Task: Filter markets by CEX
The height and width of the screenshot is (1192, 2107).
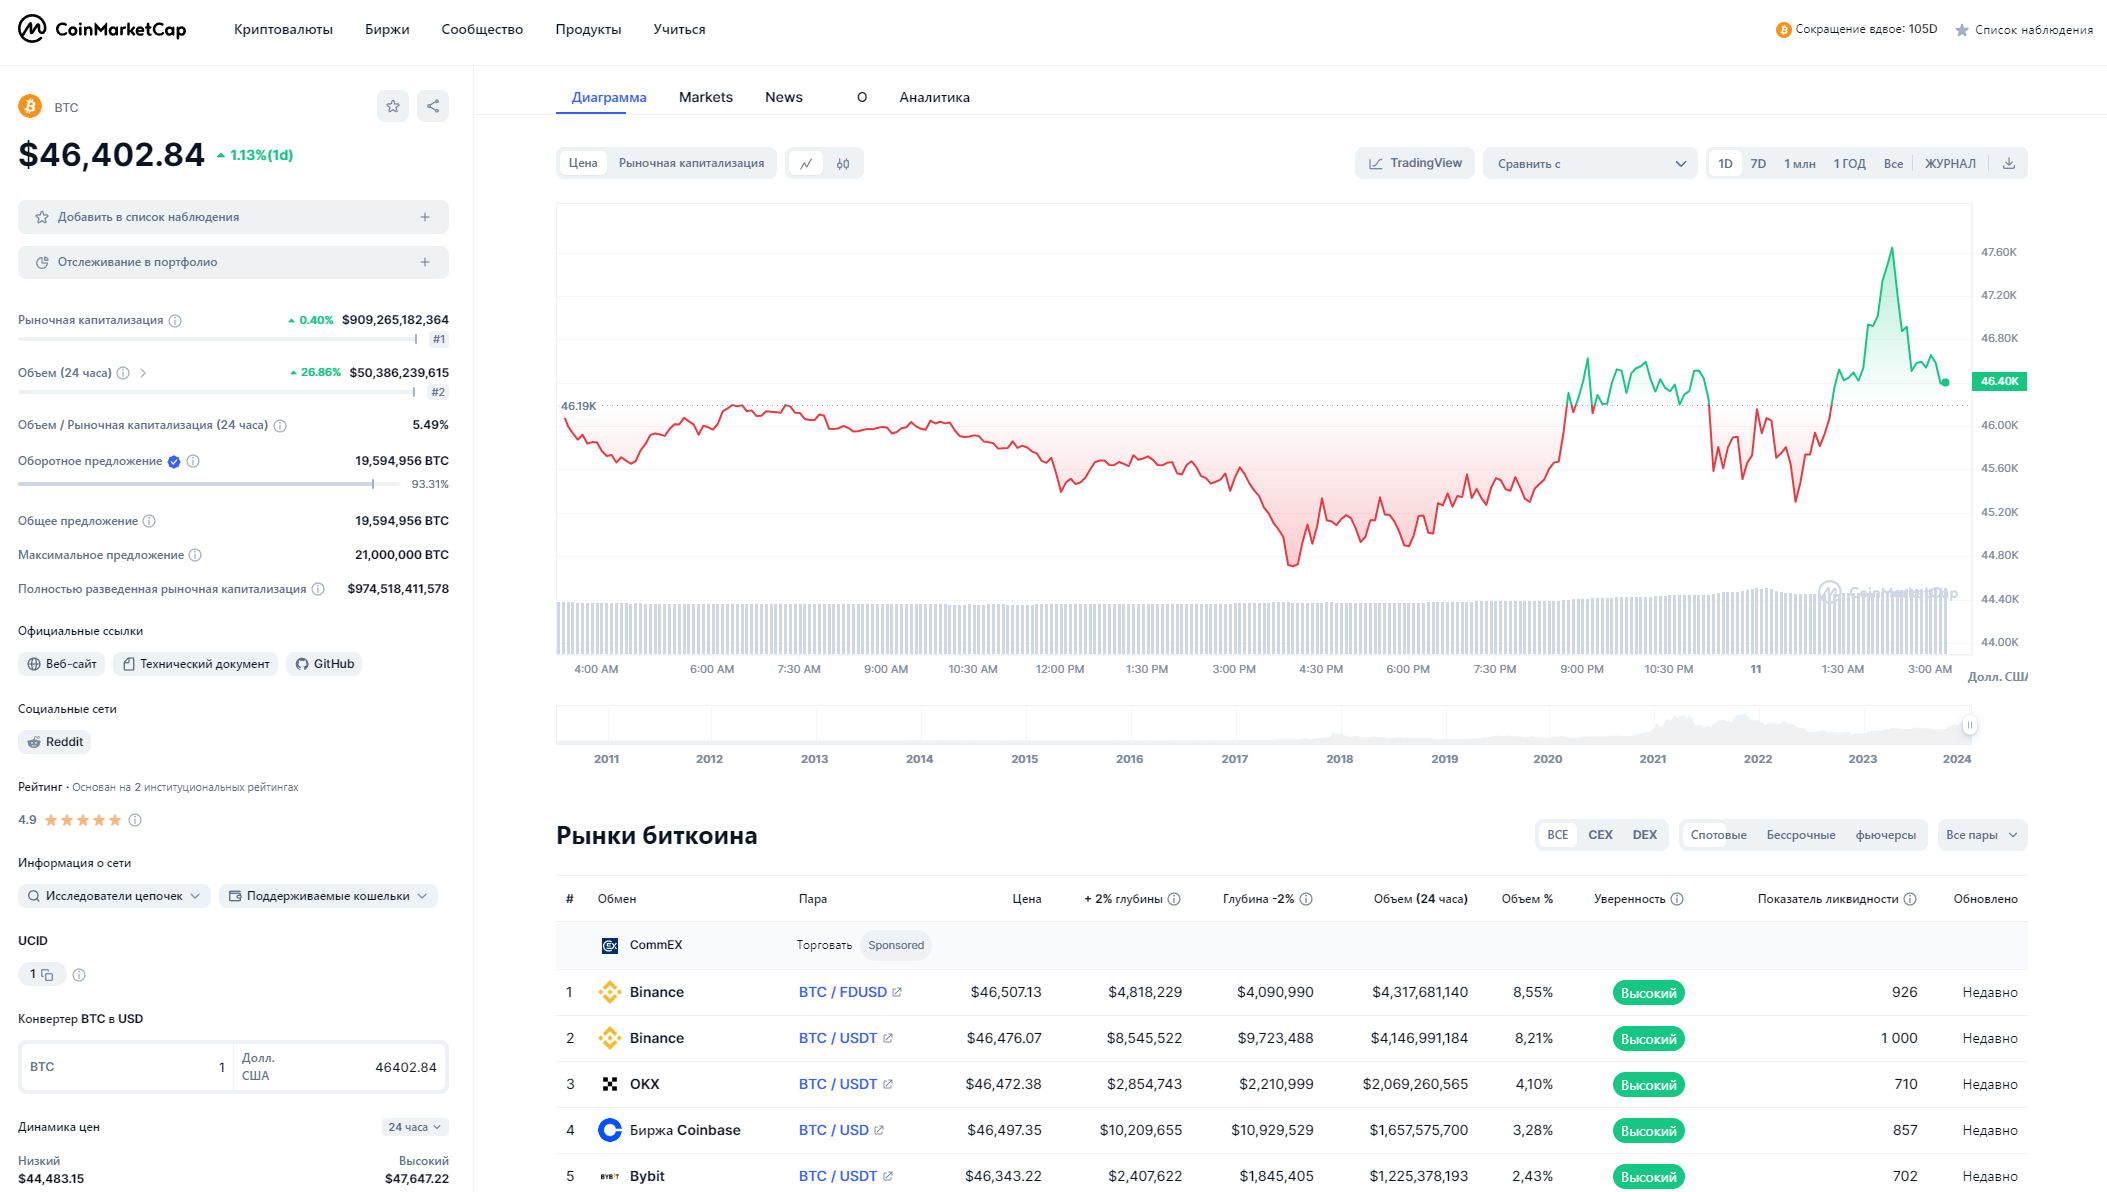Action: tap(1600, 835)
